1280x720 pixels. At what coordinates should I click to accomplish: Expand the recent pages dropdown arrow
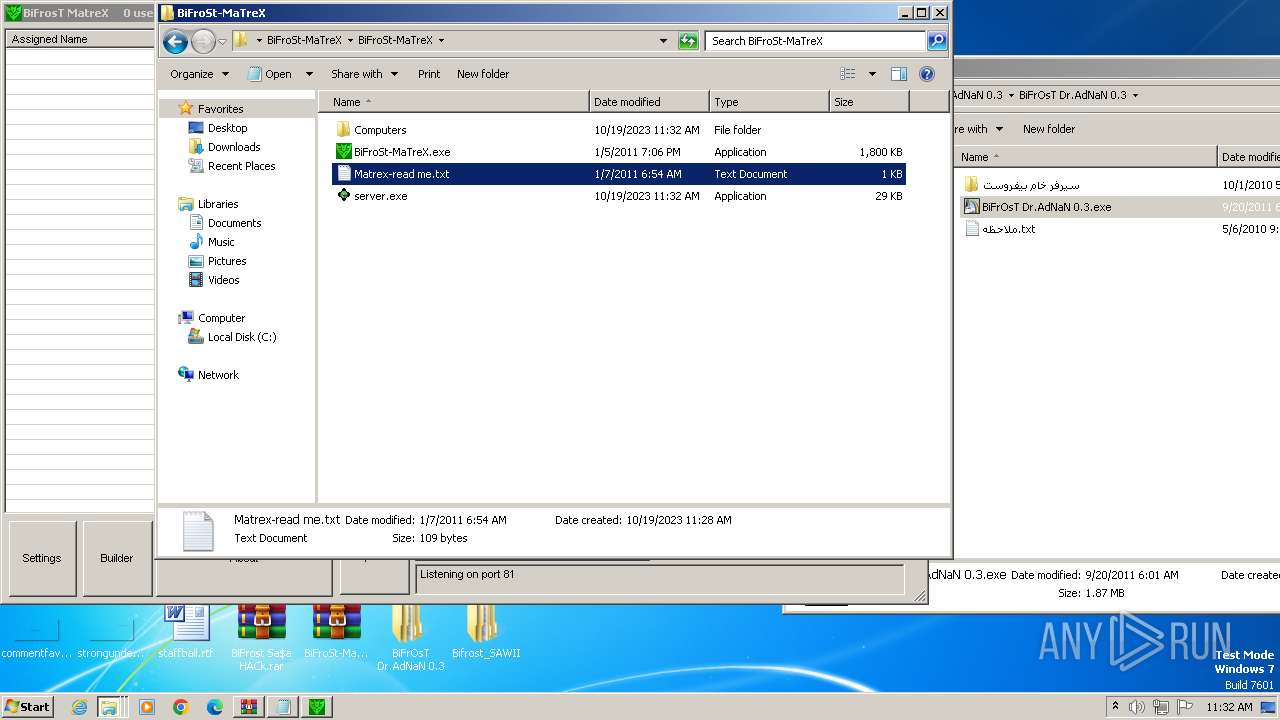pyautogui.click(x=222, y=41)
